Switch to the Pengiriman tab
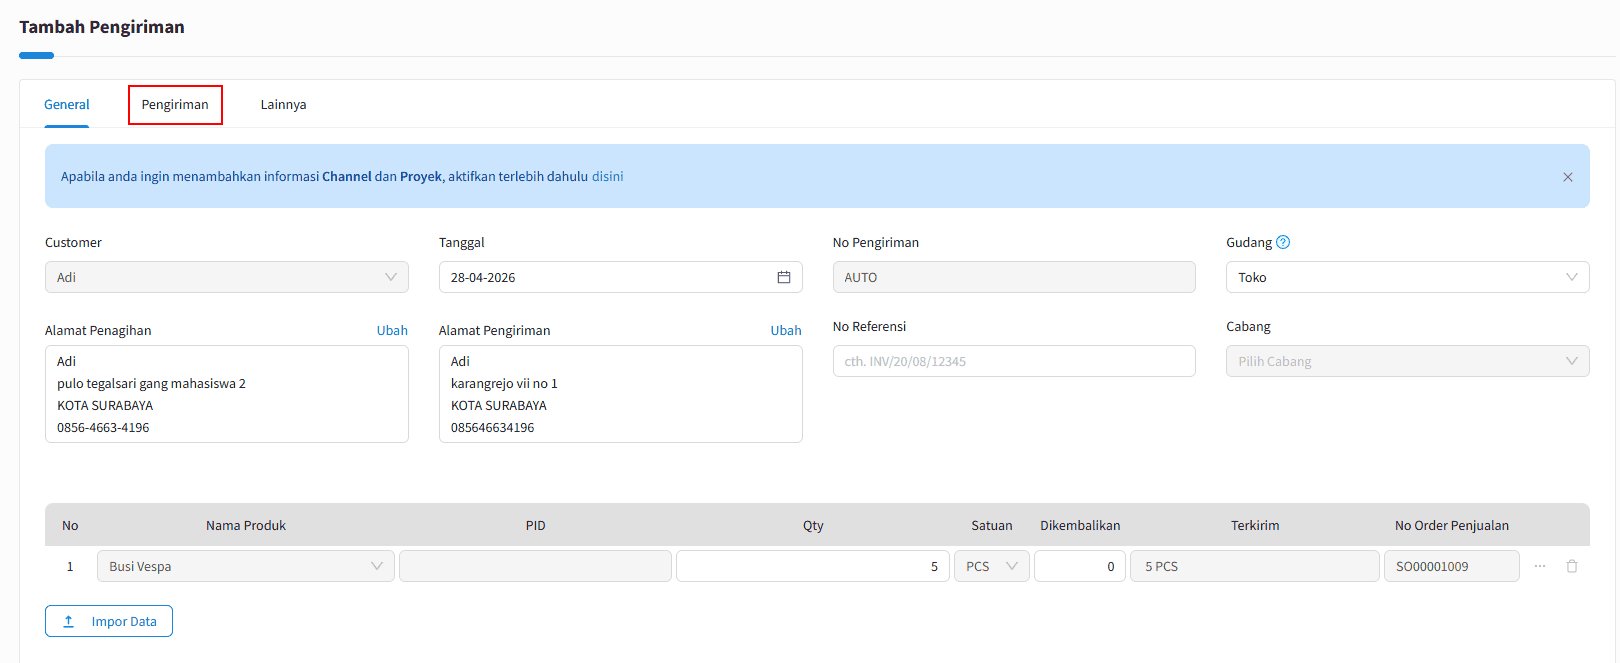 (175, 105)
